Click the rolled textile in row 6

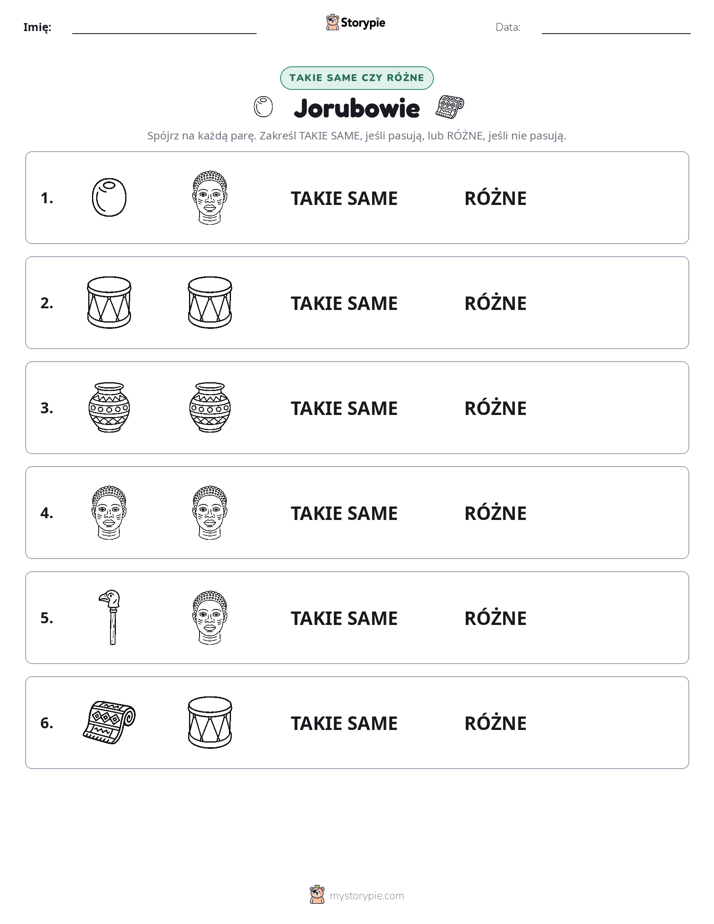pos(109,722)
